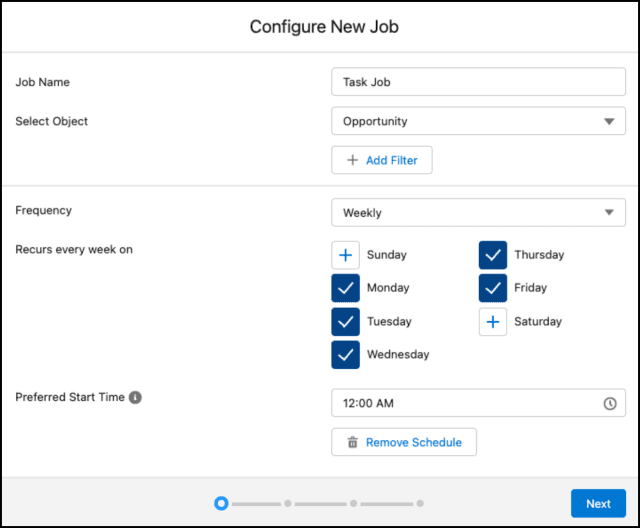
Task: Untick the Friday checkbox
Action: tap(493, 288)
